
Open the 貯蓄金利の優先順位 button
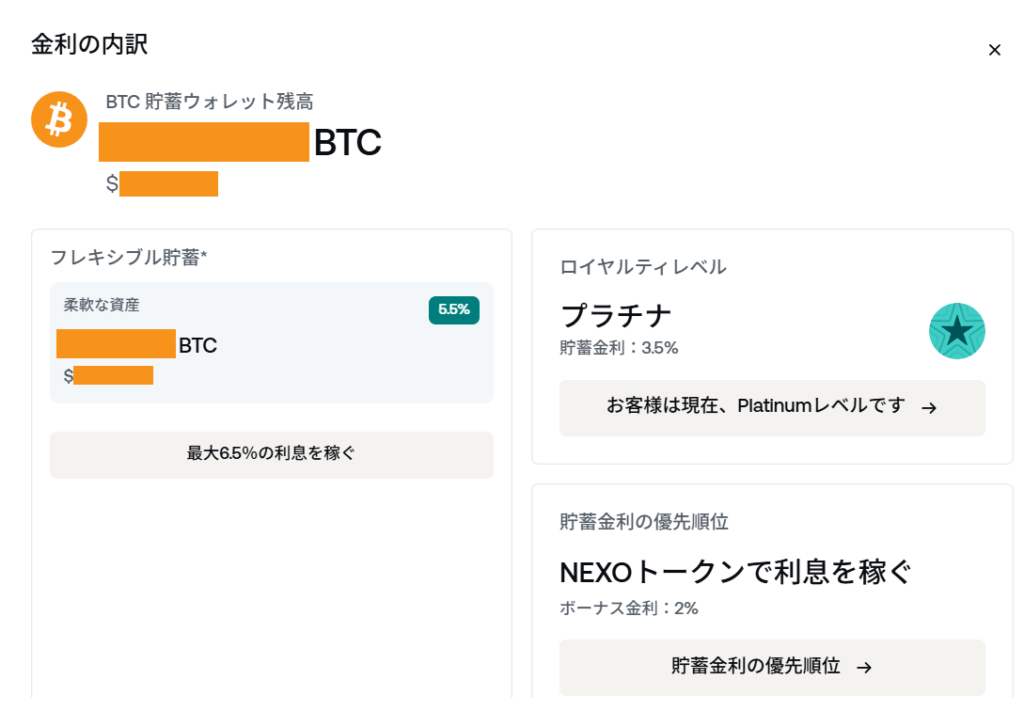tap(771, 667)
